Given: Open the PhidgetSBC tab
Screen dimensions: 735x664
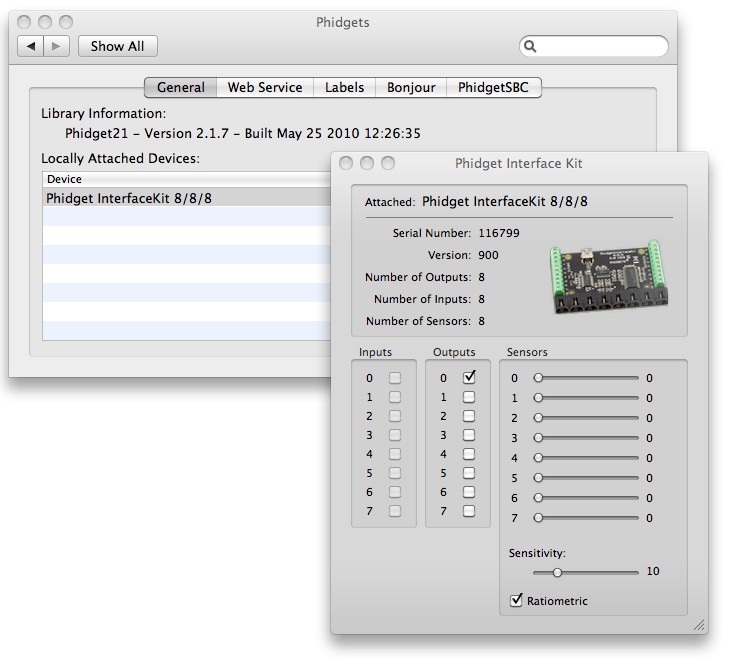Looking at the screenshot, I should (x=494, y=88).
